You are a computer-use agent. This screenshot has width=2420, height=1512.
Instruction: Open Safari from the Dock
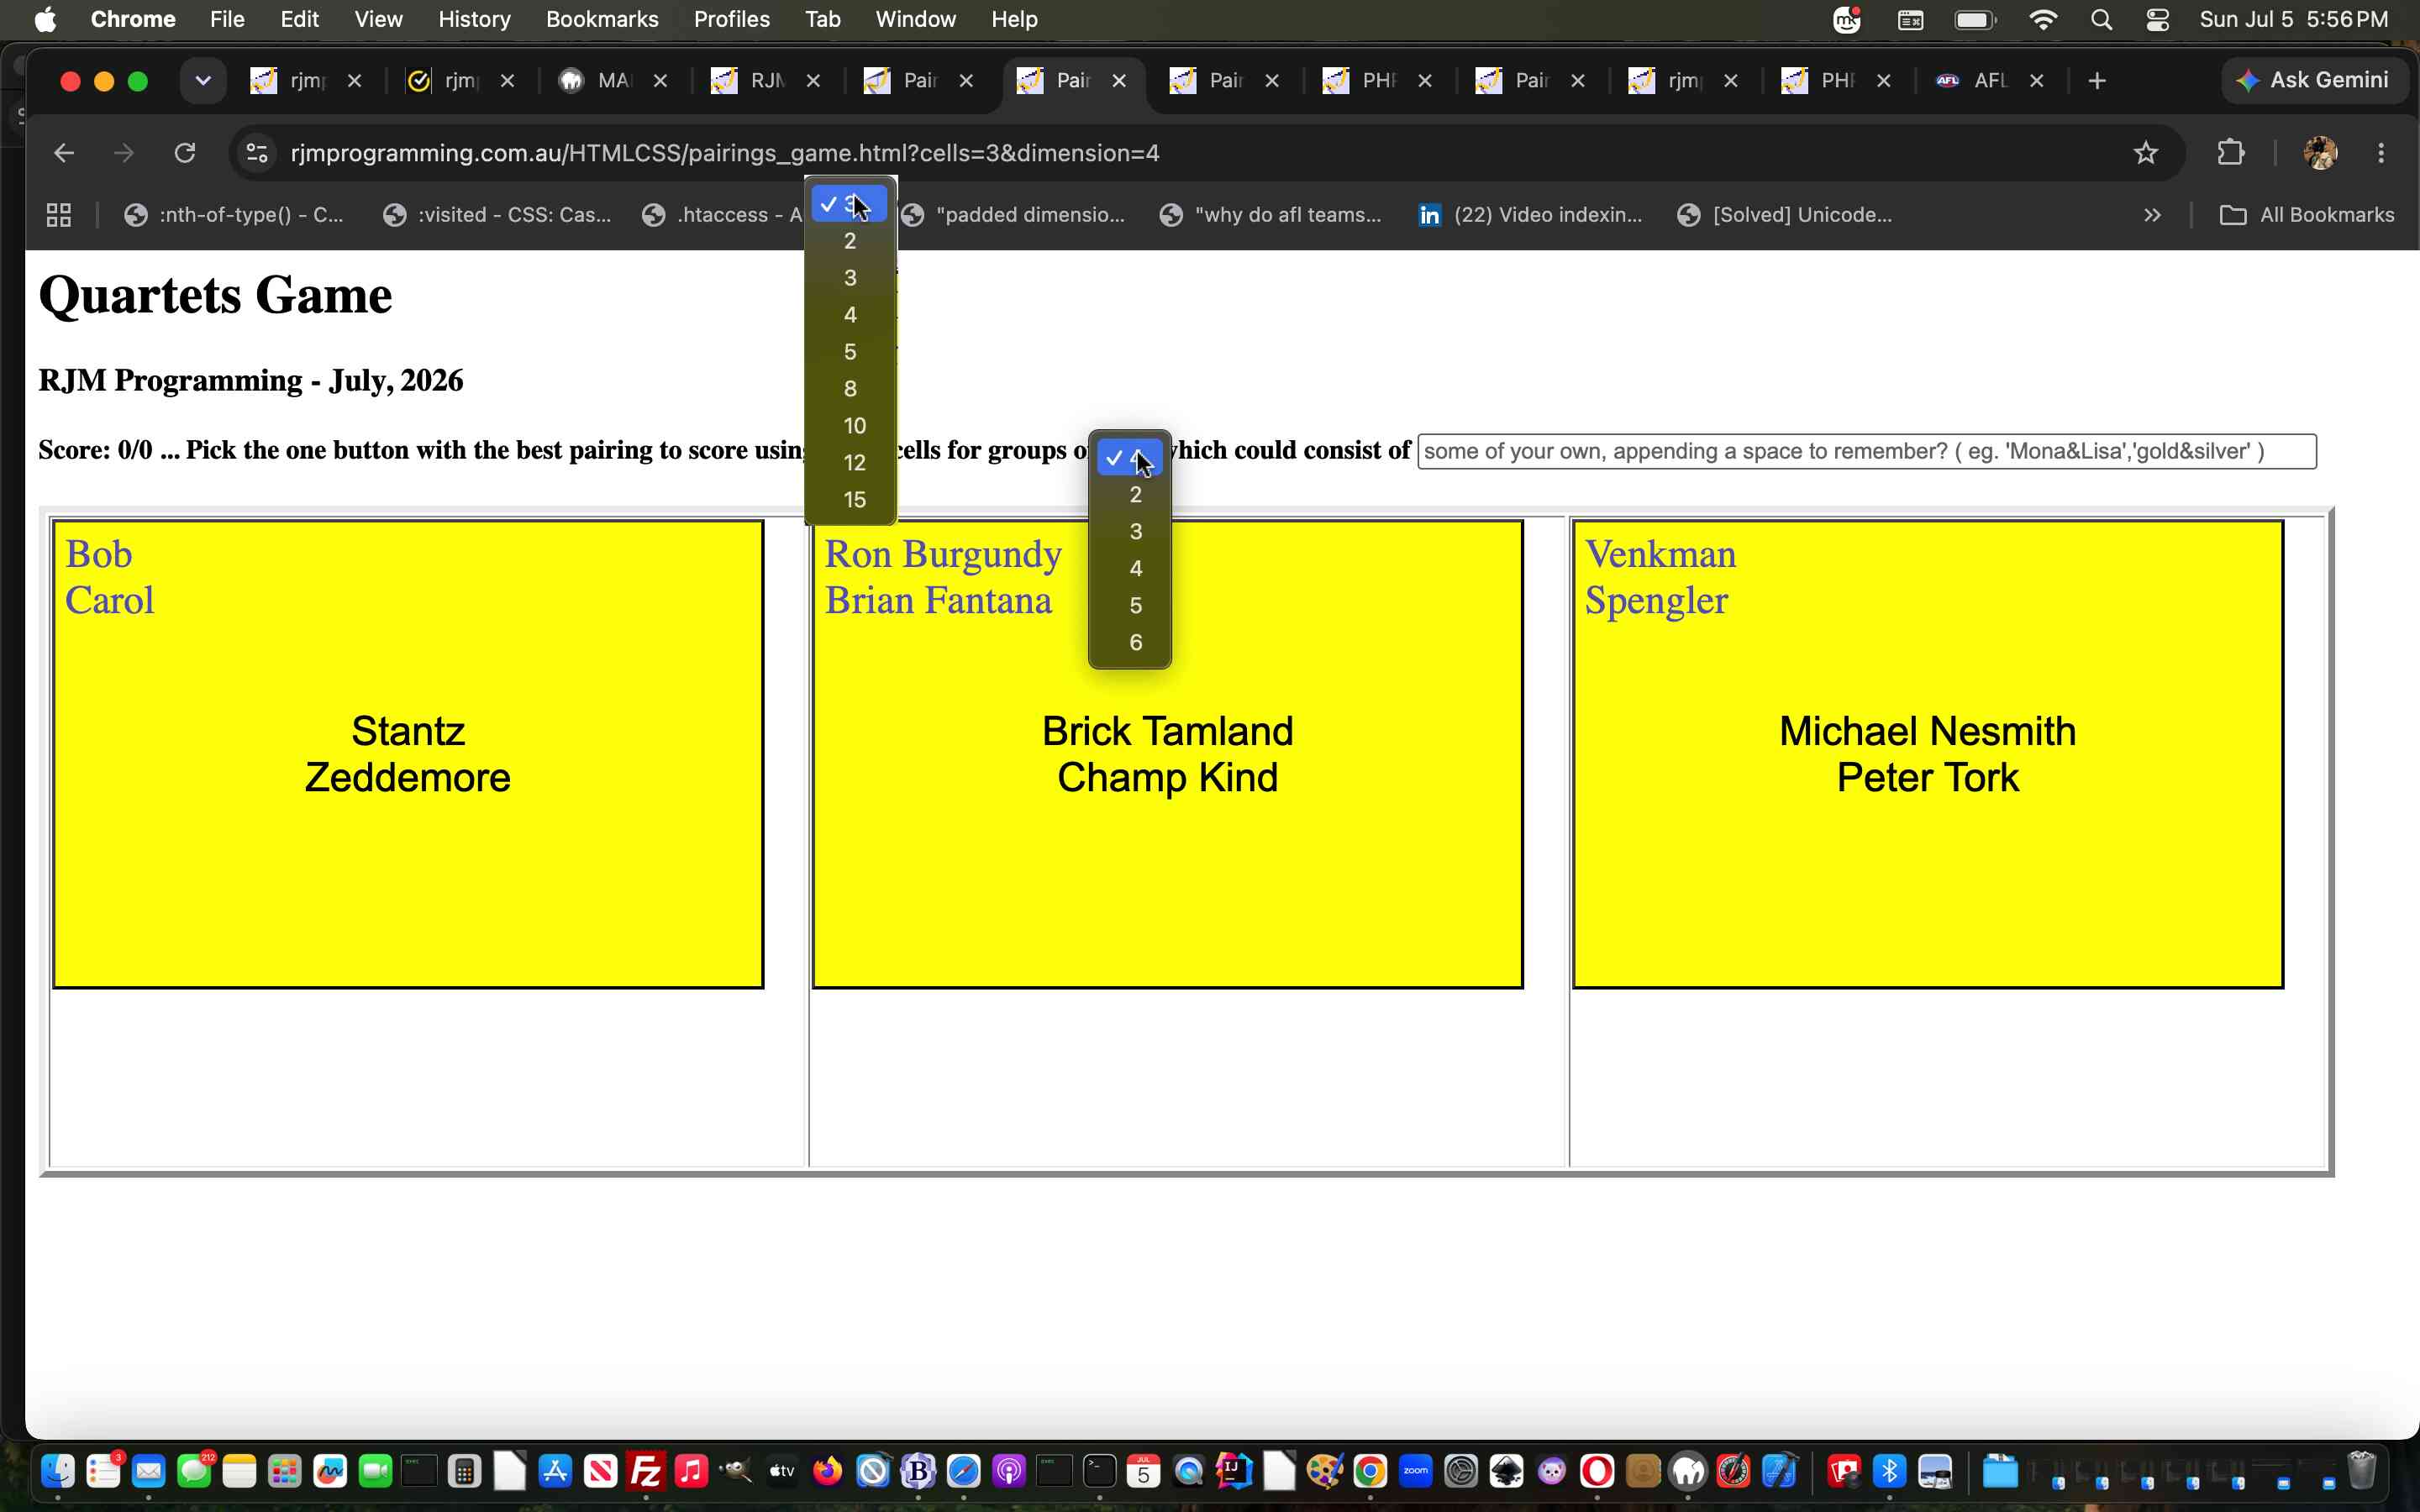[x=963, y=1471]
